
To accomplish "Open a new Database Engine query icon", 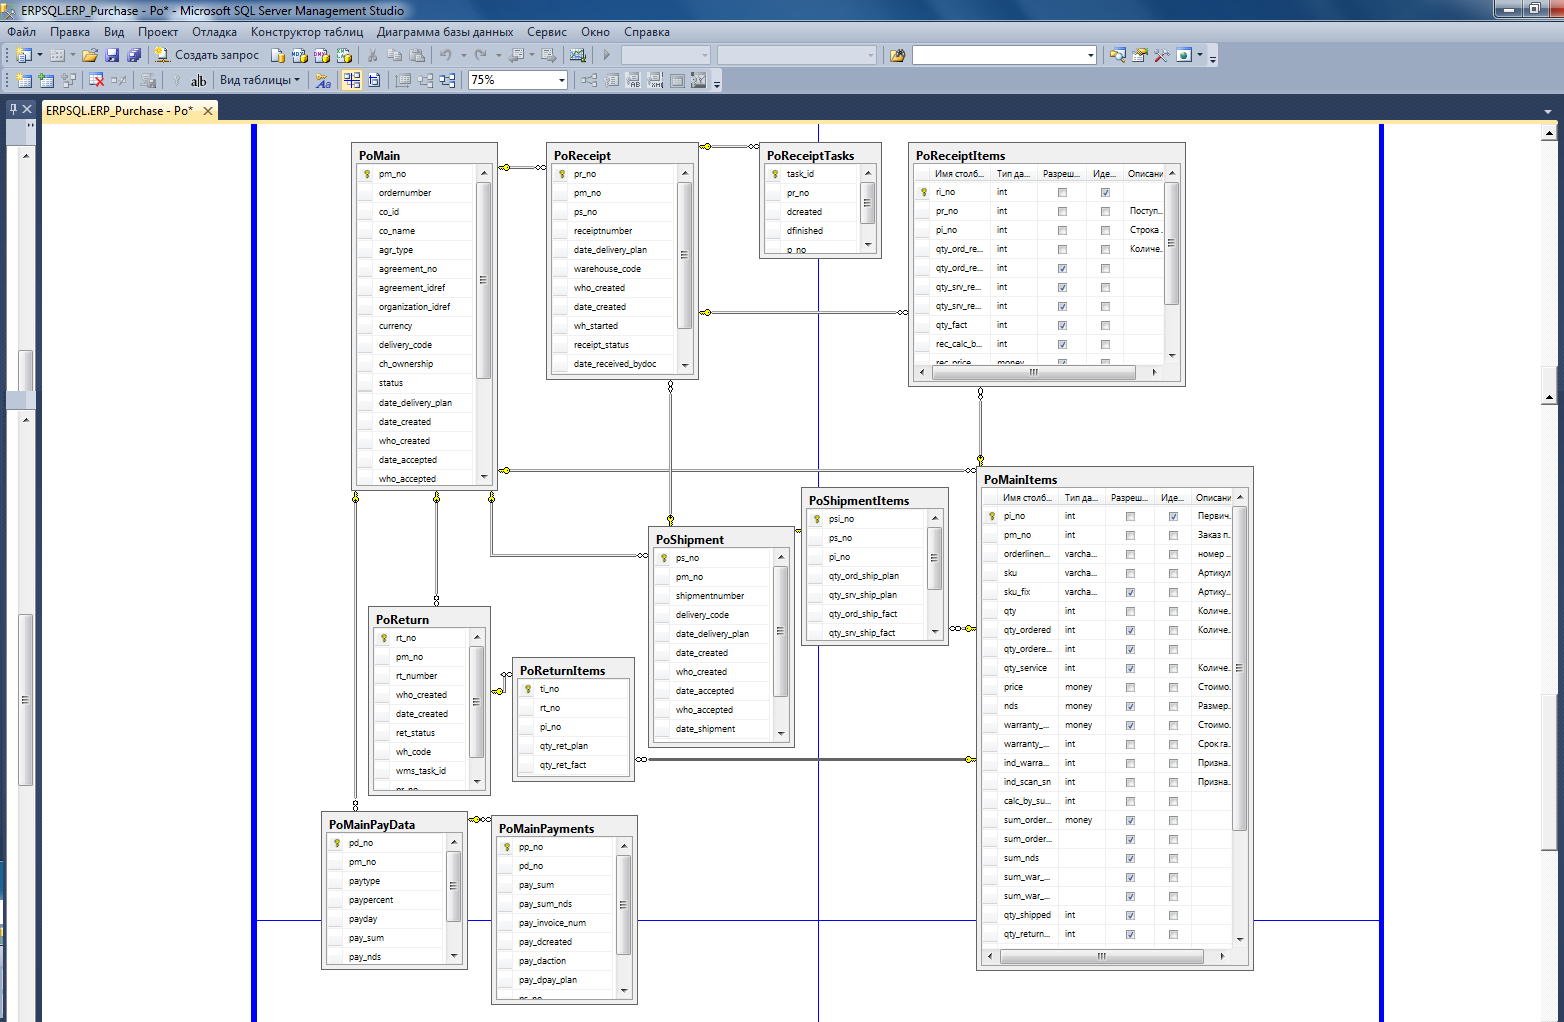I will [x=277, y=55].
